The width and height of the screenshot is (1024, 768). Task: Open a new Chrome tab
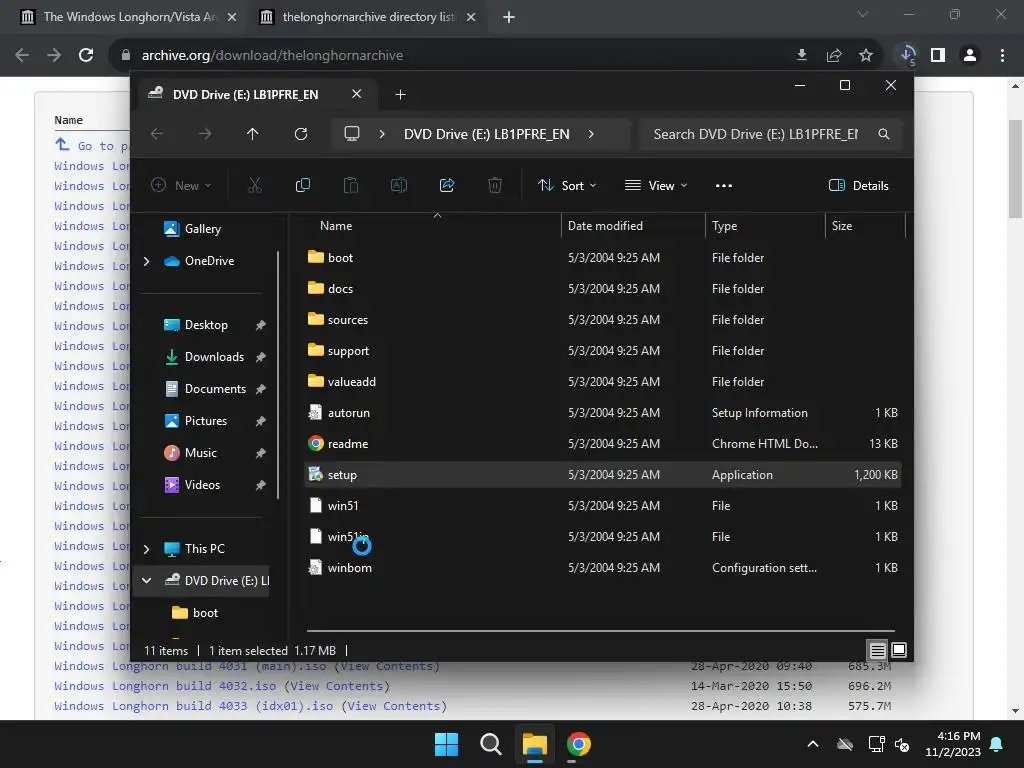point(509,17)
